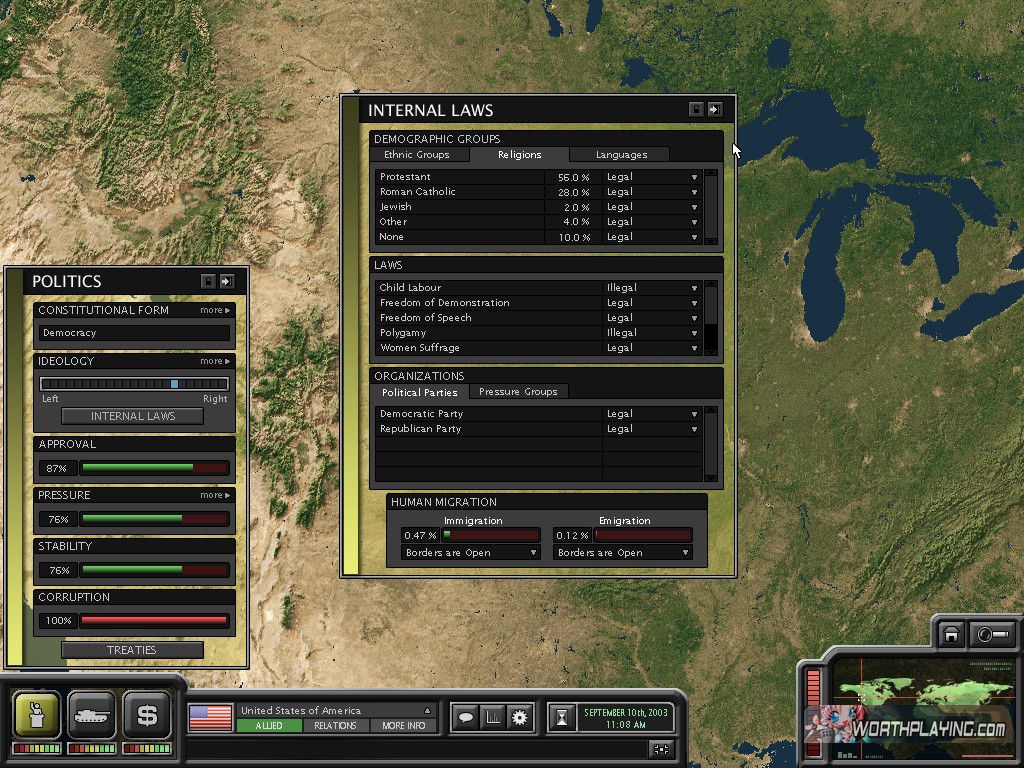Open the bar chart statistics icon
The image size is (1024, 768).
pyautogui.click(x=492, y=717)
